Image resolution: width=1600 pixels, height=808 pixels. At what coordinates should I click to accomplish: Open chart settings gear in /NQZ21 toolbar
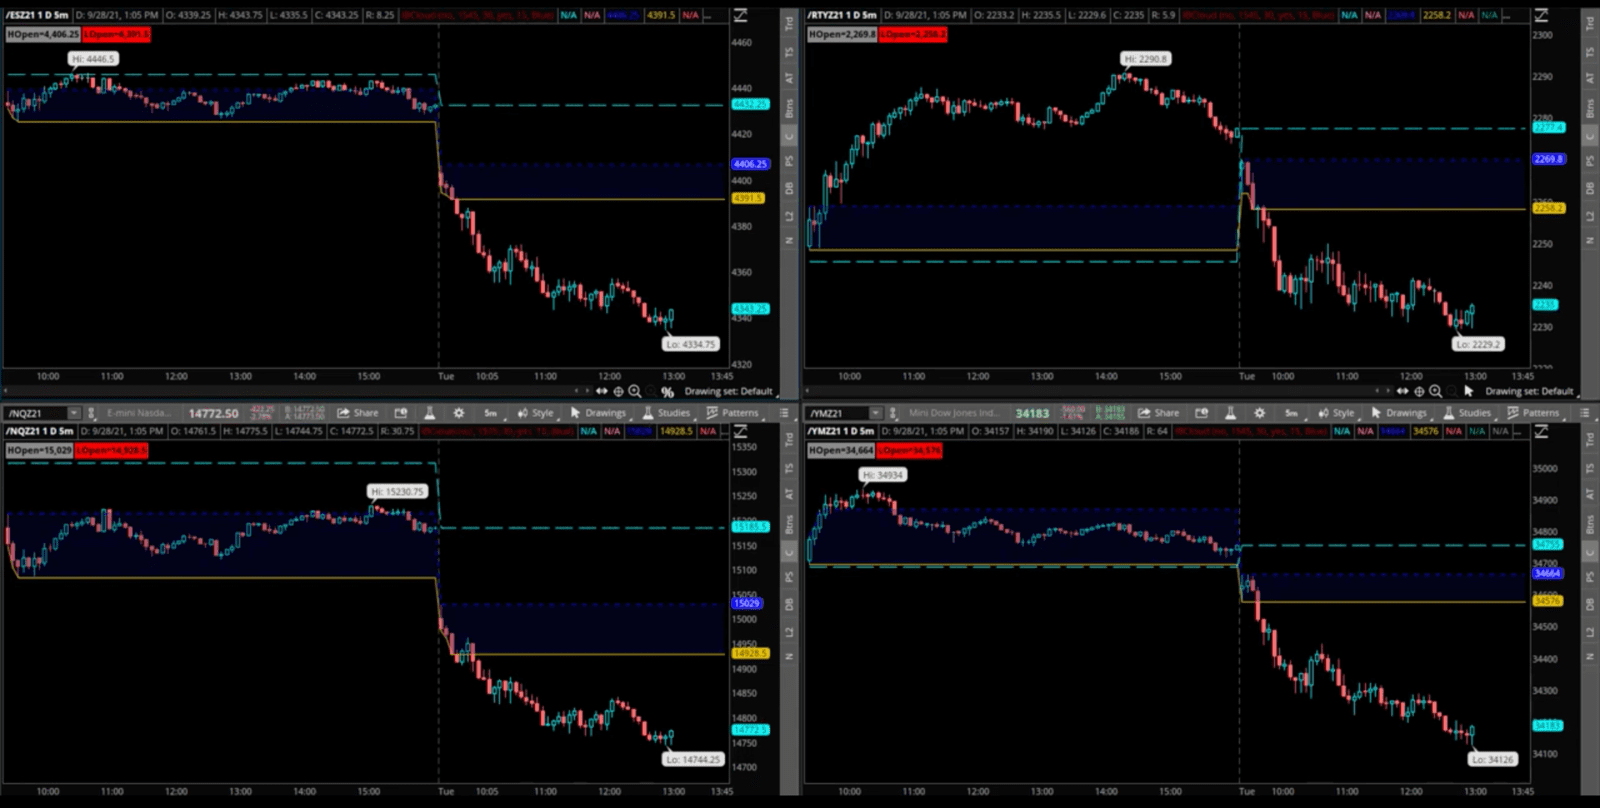tap(459, 413)
